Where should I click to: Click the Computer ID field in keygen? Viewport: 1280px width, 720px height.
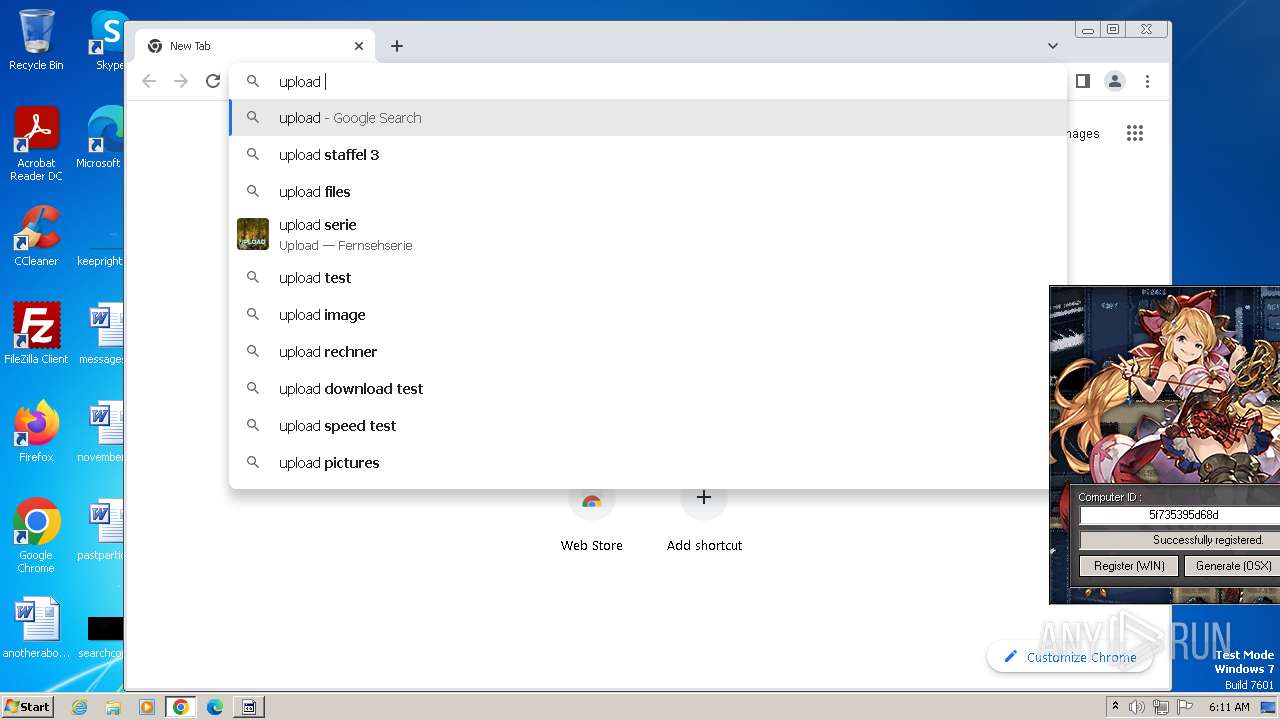(1180, 515)
